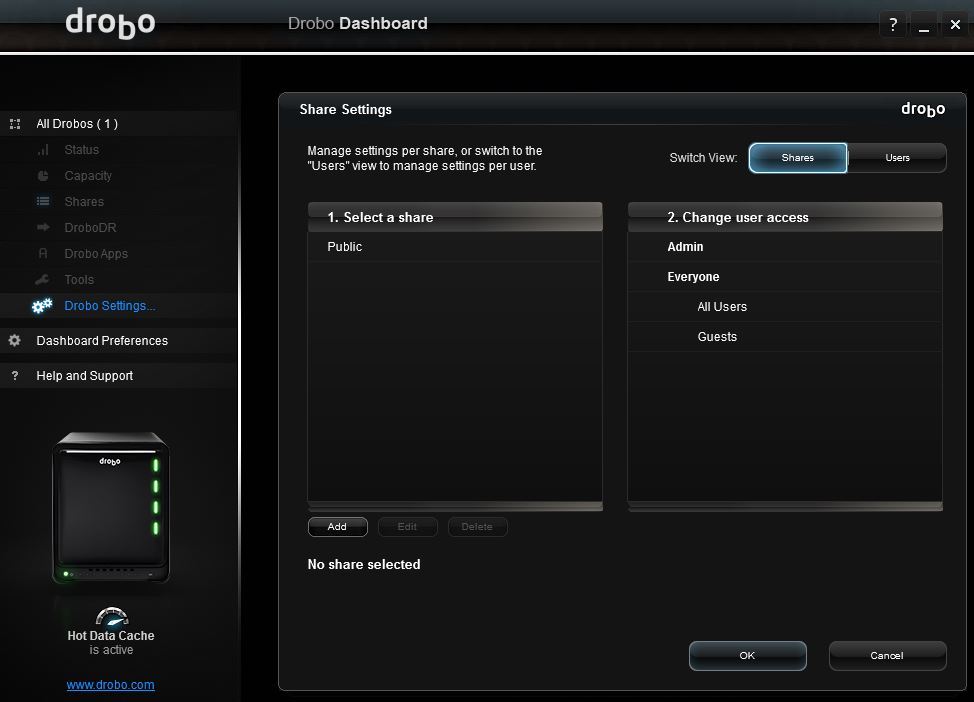The image size is (974, 702).
Task: Close the Drobo Dashboard window
Action: click(x=955, y=24)
